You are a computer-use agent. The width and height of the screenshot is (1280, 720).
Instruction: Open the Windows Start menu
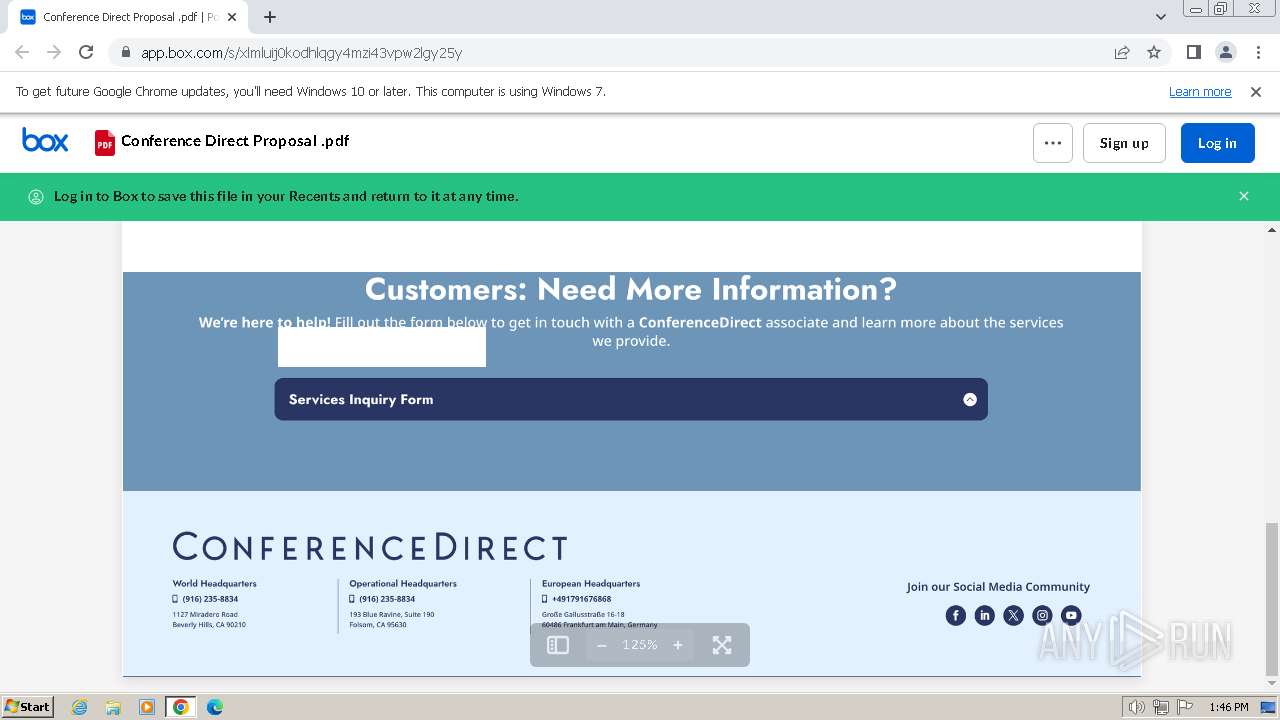(28, 707)
